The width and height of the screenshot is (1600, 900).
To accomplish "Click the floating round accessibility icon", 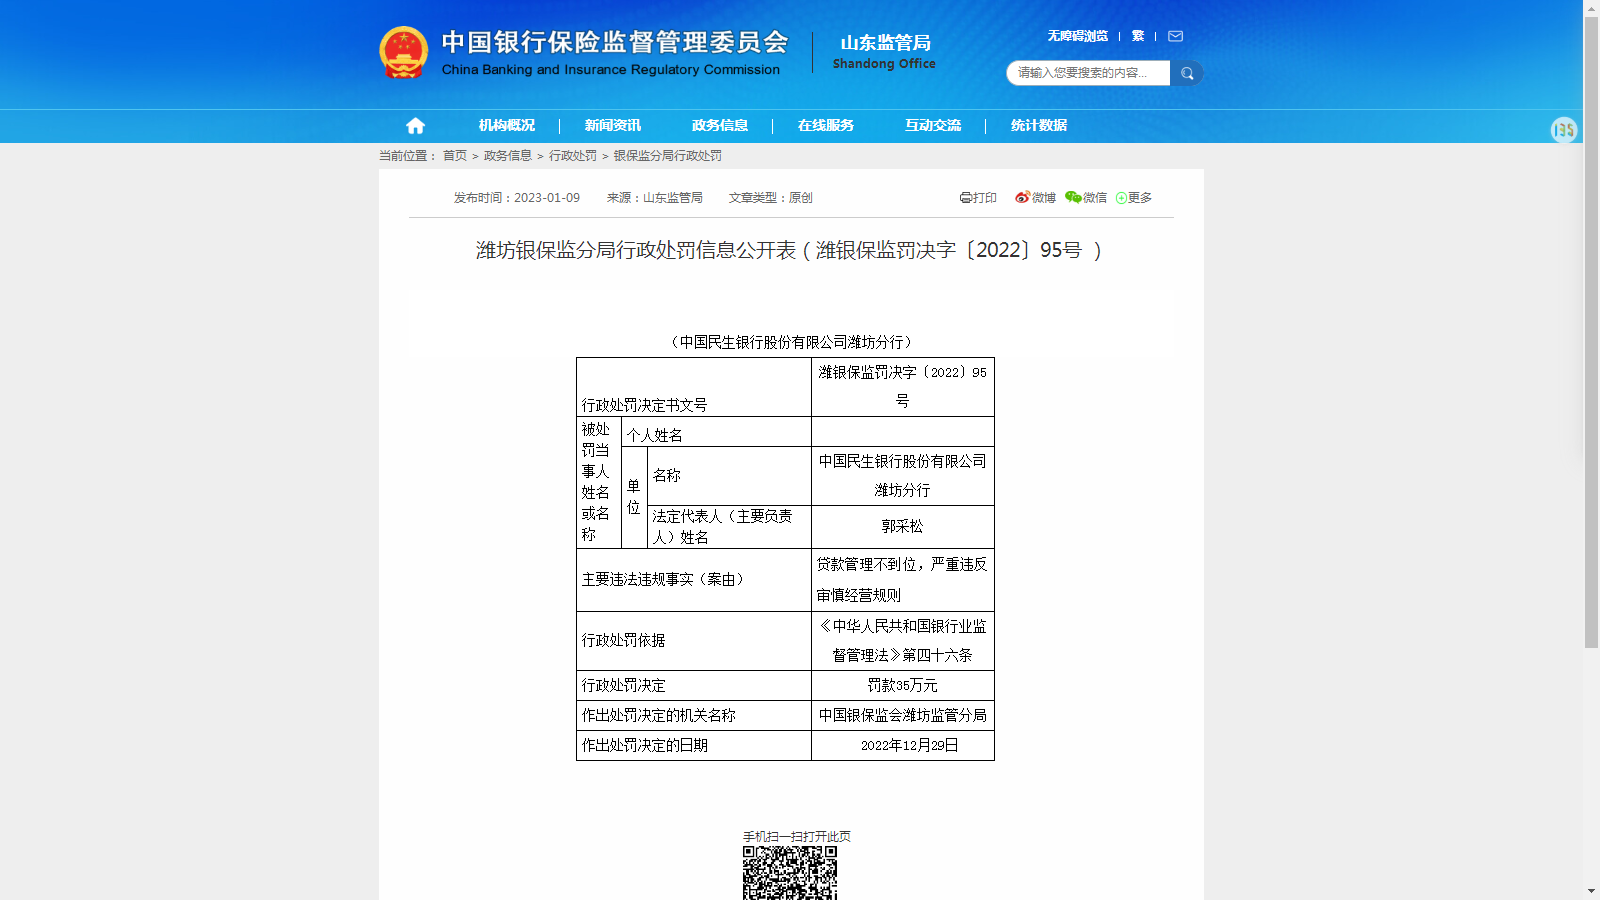I will pos(1564,129).
